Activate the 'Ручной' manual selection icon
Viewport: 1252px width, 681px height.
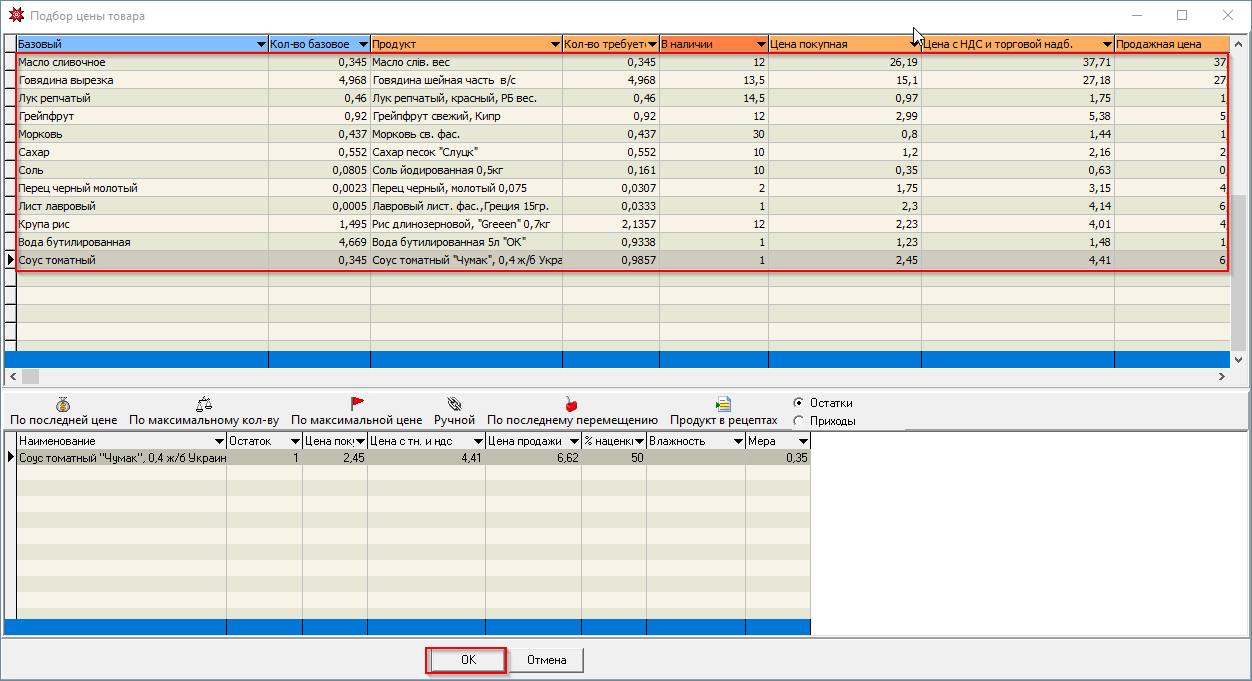[454, 404]
